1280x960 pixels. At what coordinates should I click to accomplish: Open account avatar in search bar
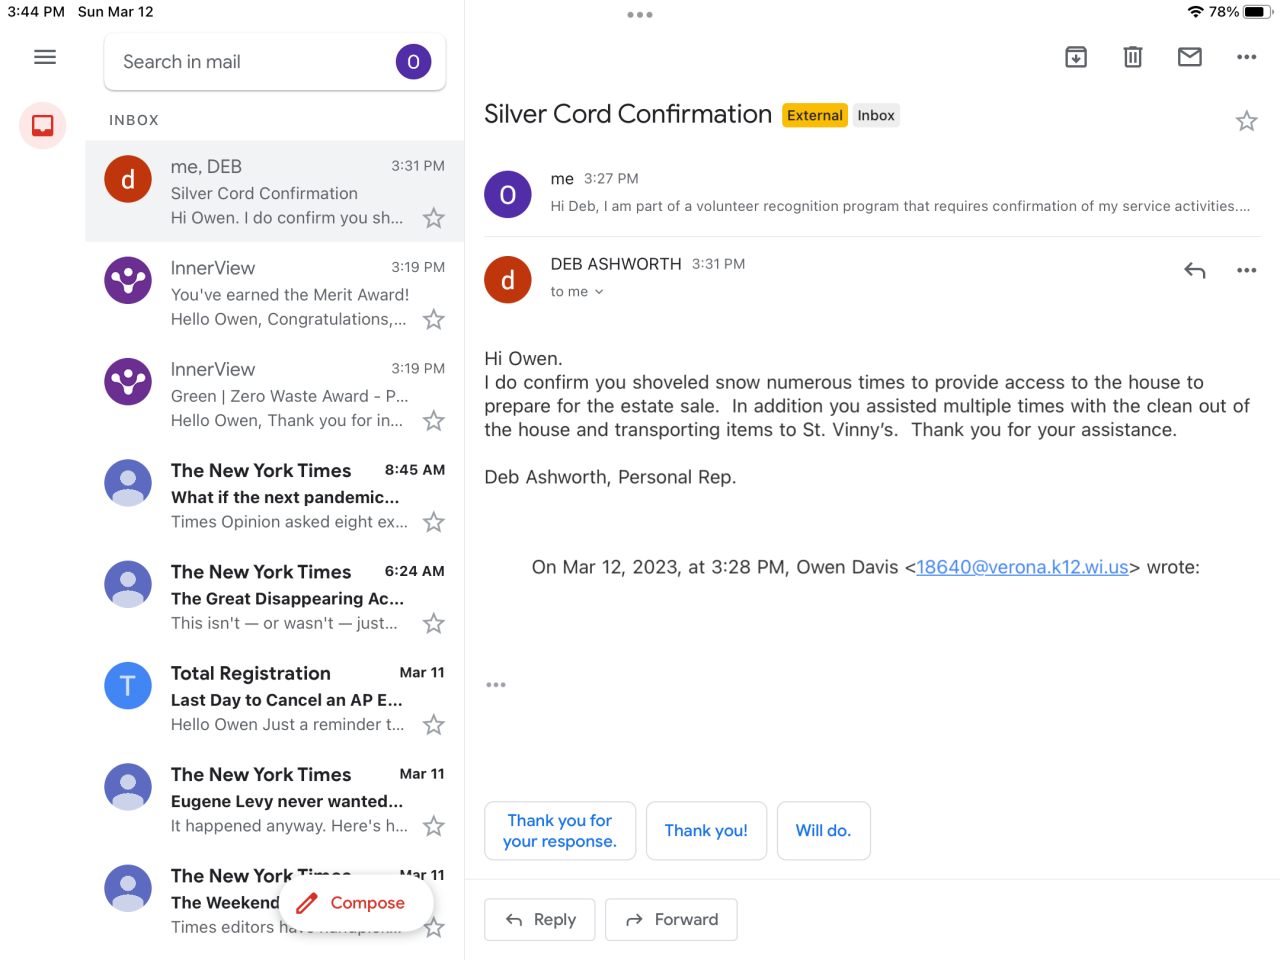pyautogui.click(x=413, y=62)
